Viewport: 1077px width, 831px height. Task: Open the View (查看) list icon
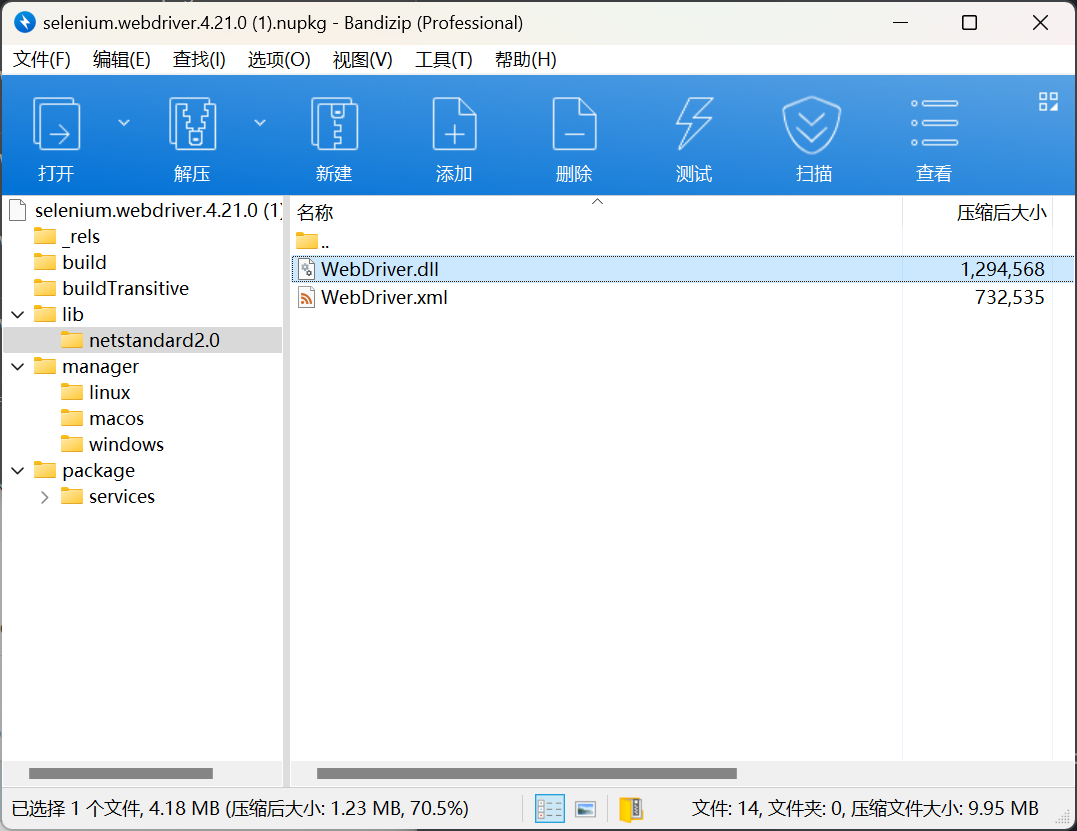934,124
